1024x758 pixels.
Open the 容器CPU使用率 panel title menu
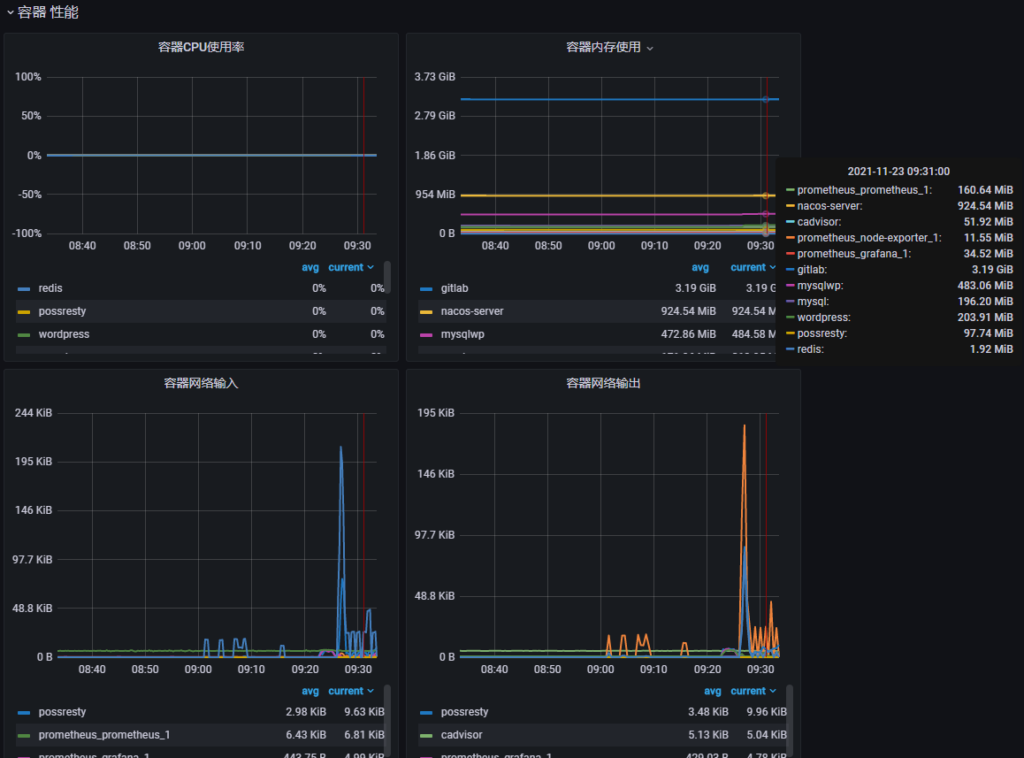(x=201, y=47)
